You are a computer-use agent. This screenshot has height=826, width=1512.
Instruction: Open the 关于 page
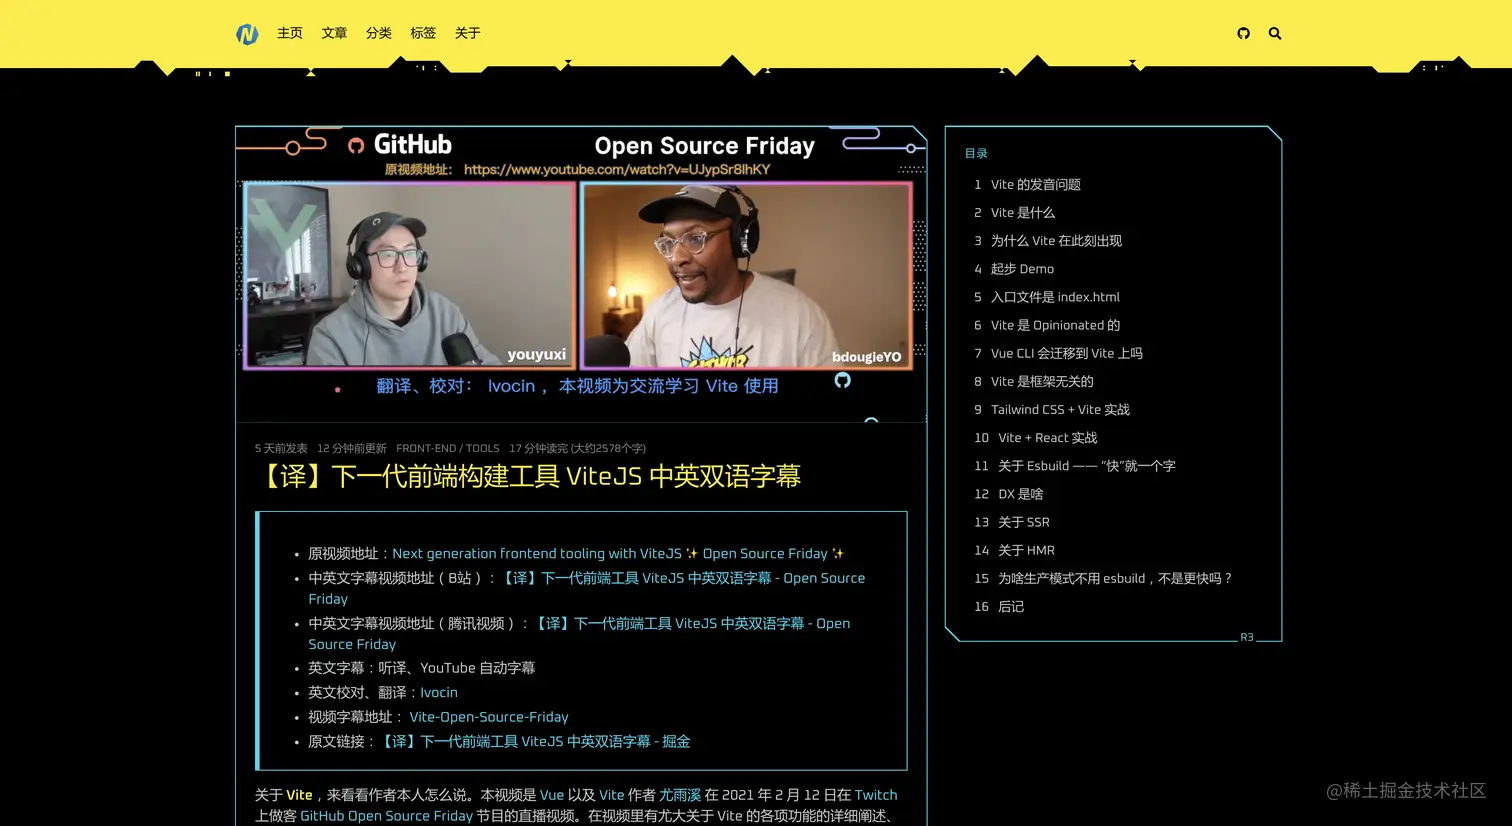click(467, 33)
